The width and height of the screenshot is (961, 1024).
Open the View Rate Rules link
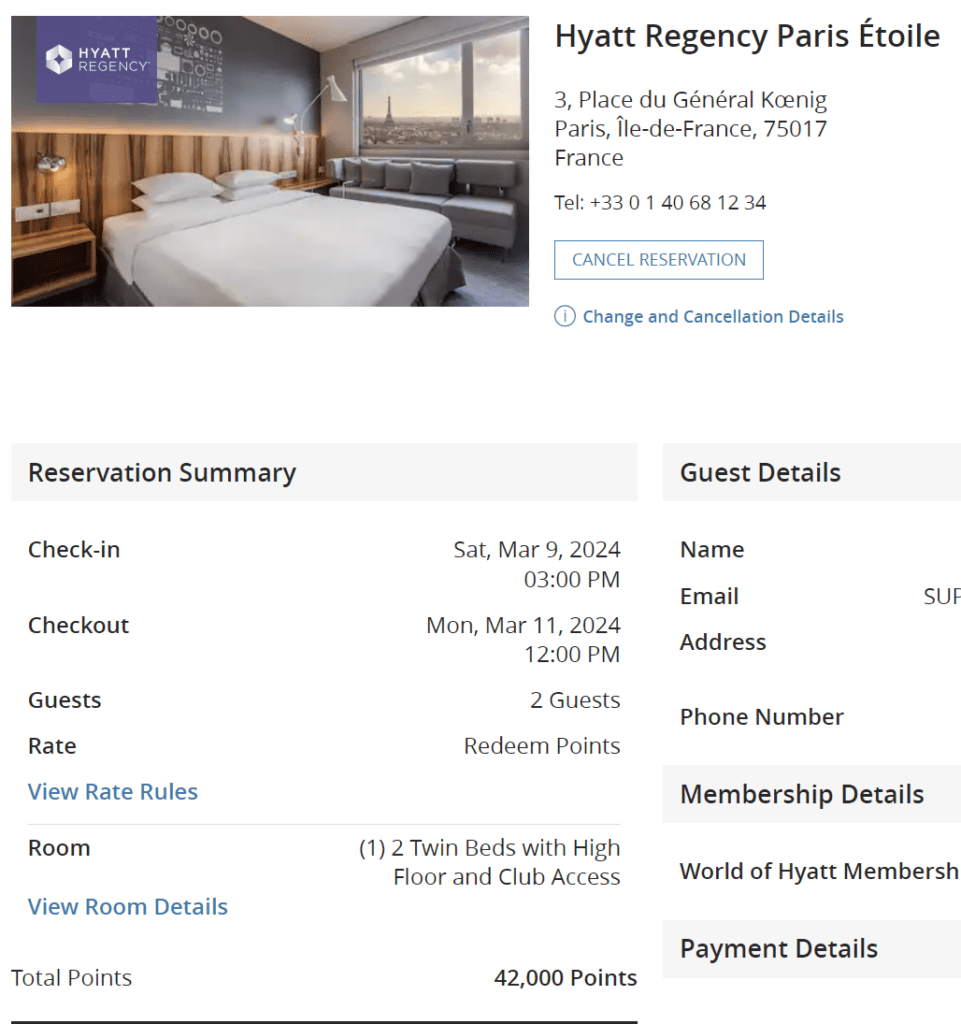(x=113, y=792)
